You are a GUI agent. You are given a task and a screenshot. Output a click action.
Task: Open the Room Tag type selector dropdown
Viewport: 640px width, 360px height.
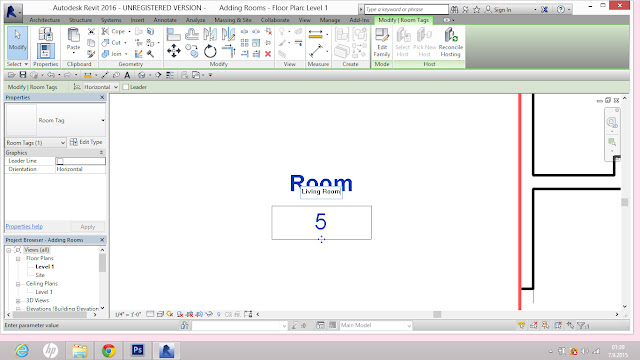(103, 120)
